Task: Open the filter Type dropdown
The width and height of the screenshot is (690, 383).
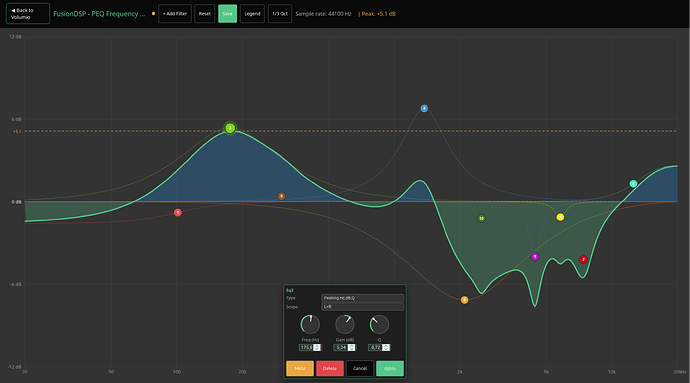Action: [x=362, y=298]
